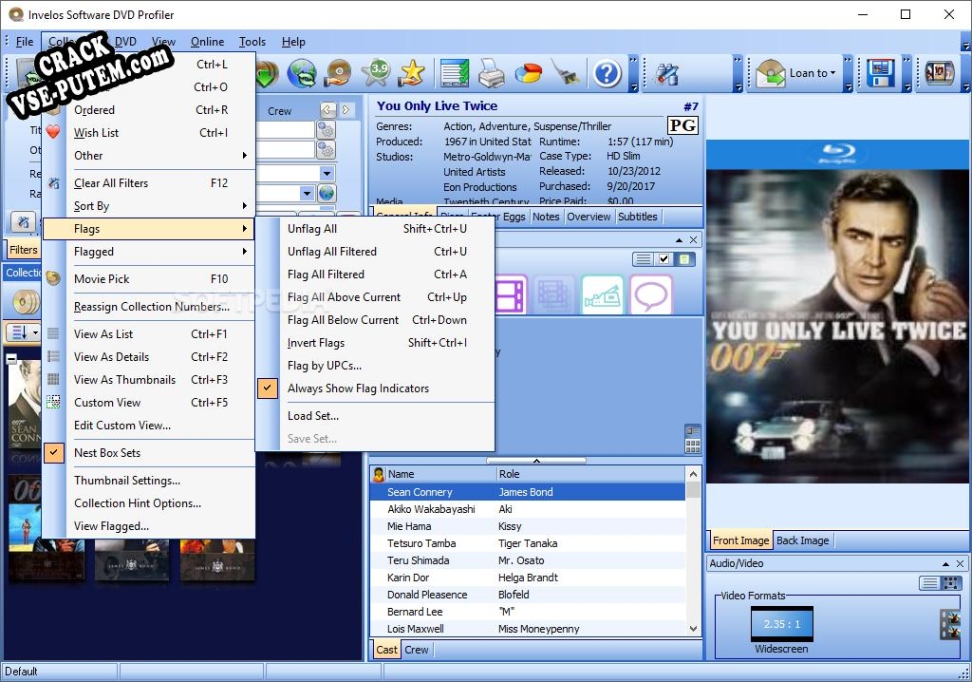Click the printer icon in the toolbar
Viewport: 972px width, 682px height.
[491, 73]
